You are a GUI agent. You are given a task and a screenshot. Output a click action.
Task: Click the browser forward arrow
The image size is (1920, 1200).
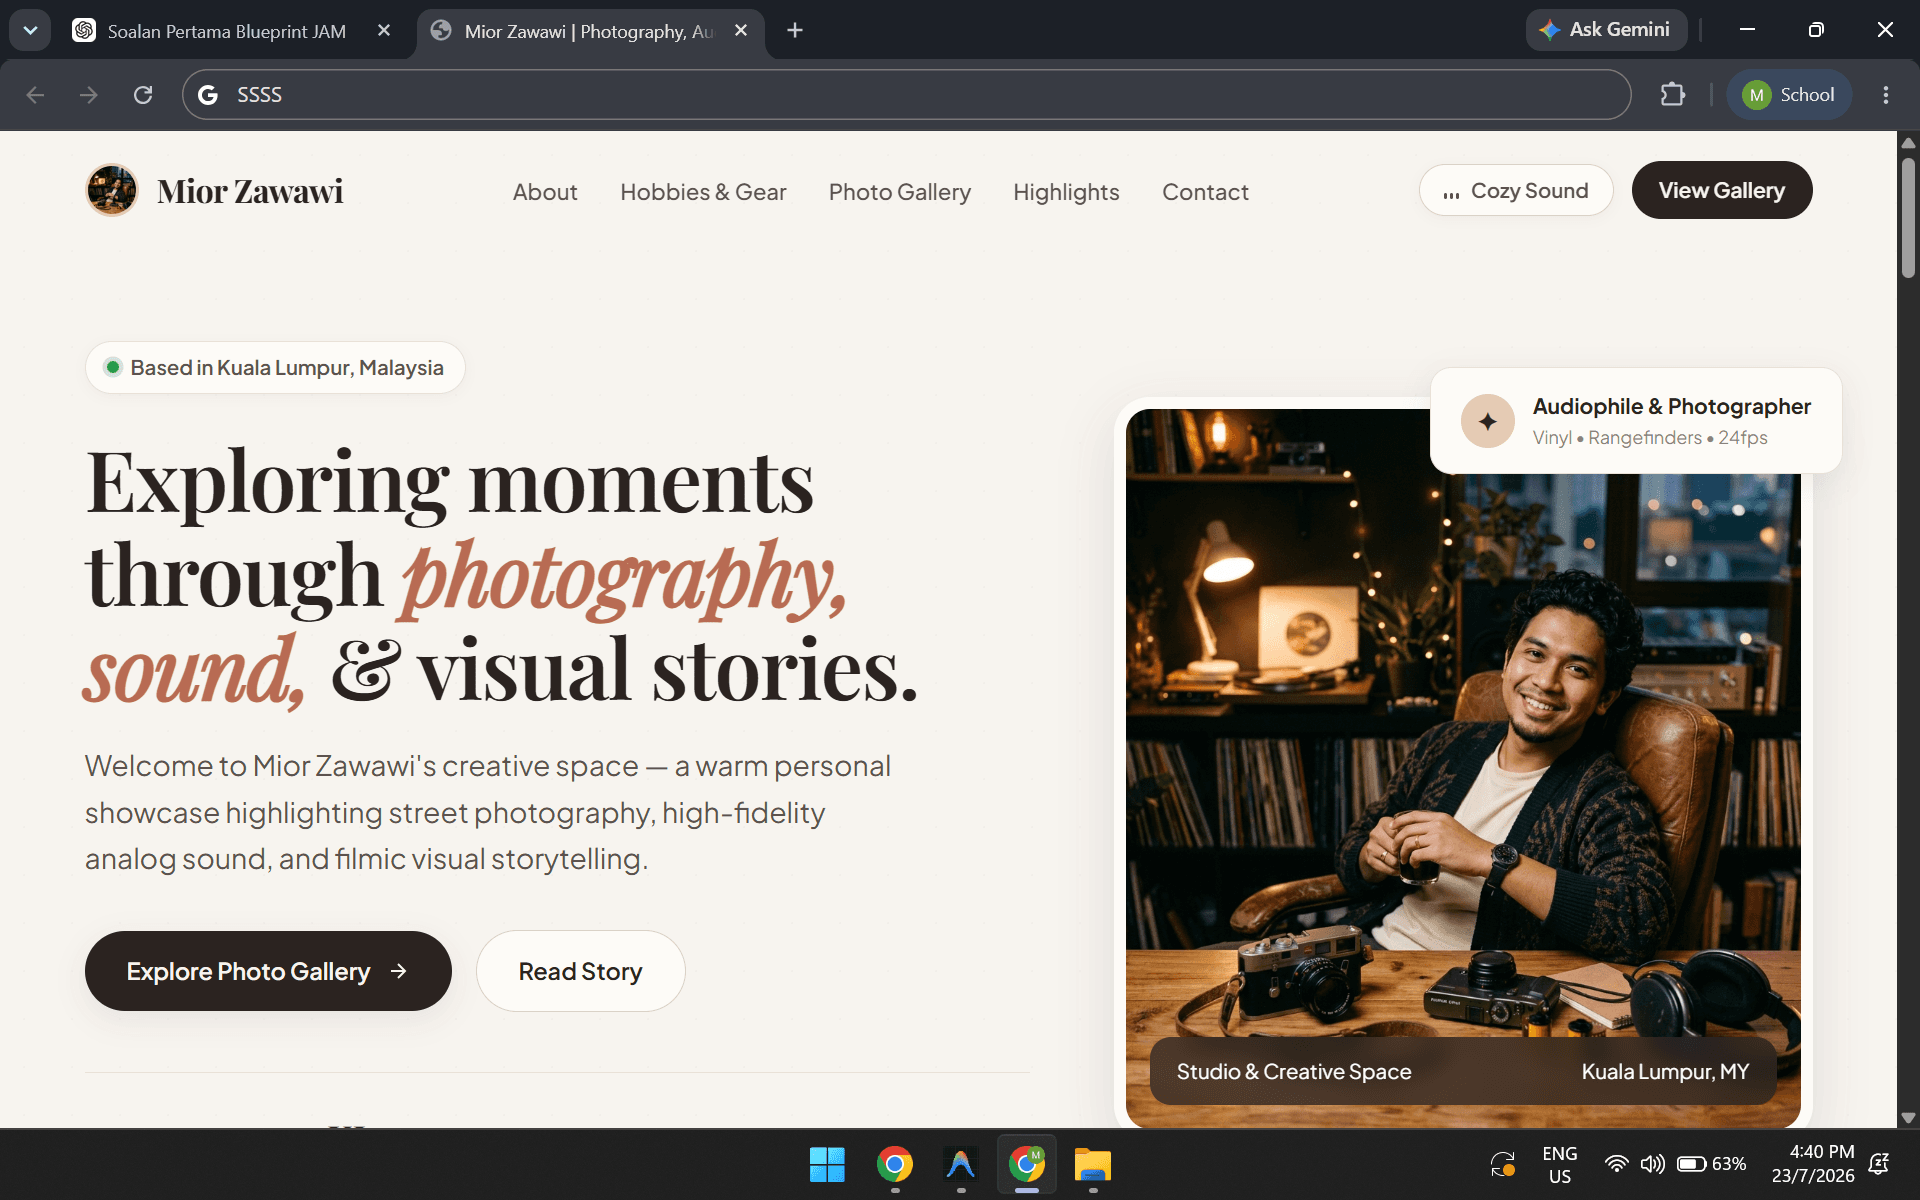click(89, 95)
